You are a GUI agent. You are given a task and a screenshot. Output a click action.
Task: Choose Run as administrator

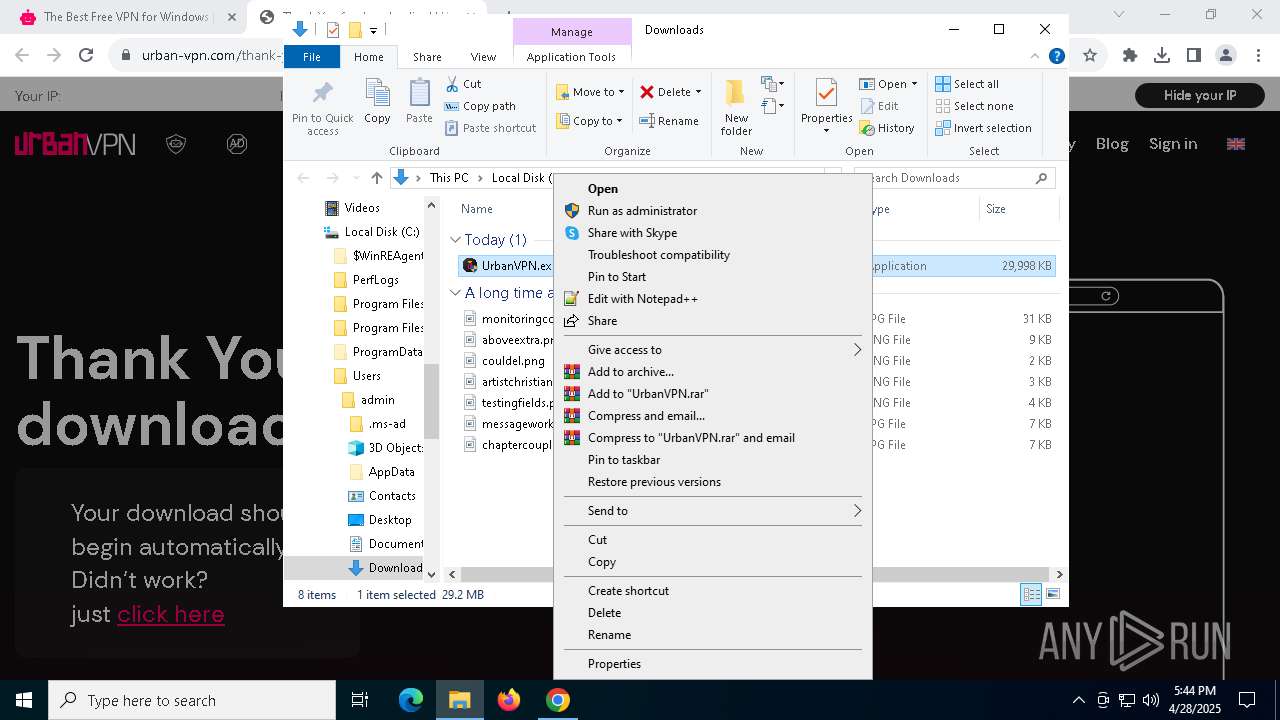point(712,211)
